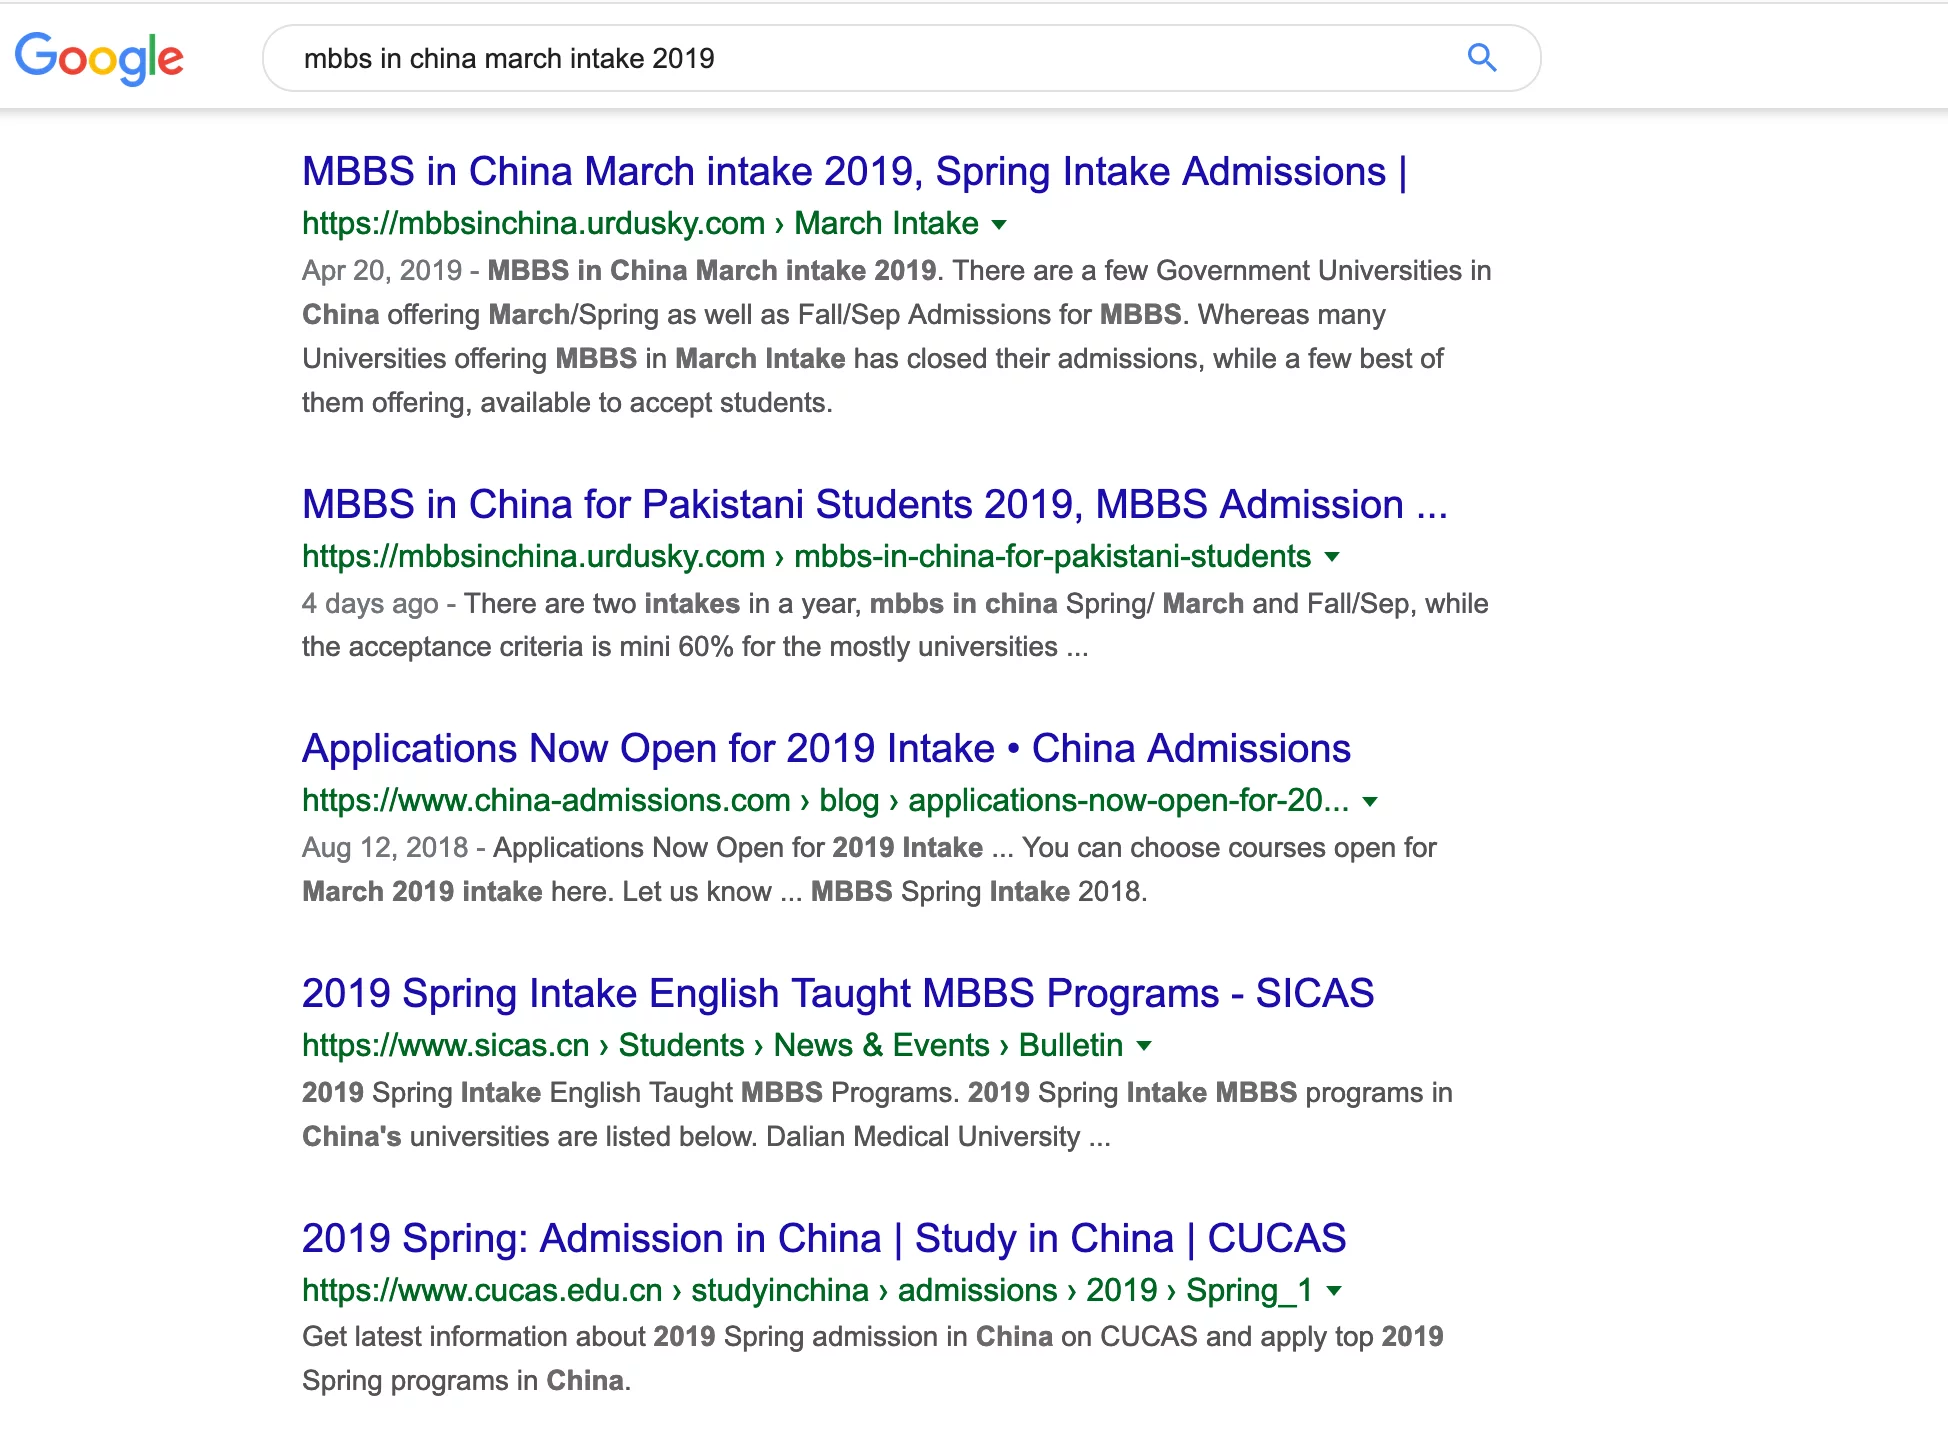The height and width of the screenshot is (1438, 1948).
Task: Click snippet text 'them offering, available to accept students.'
Action: [x=567, y=403]
